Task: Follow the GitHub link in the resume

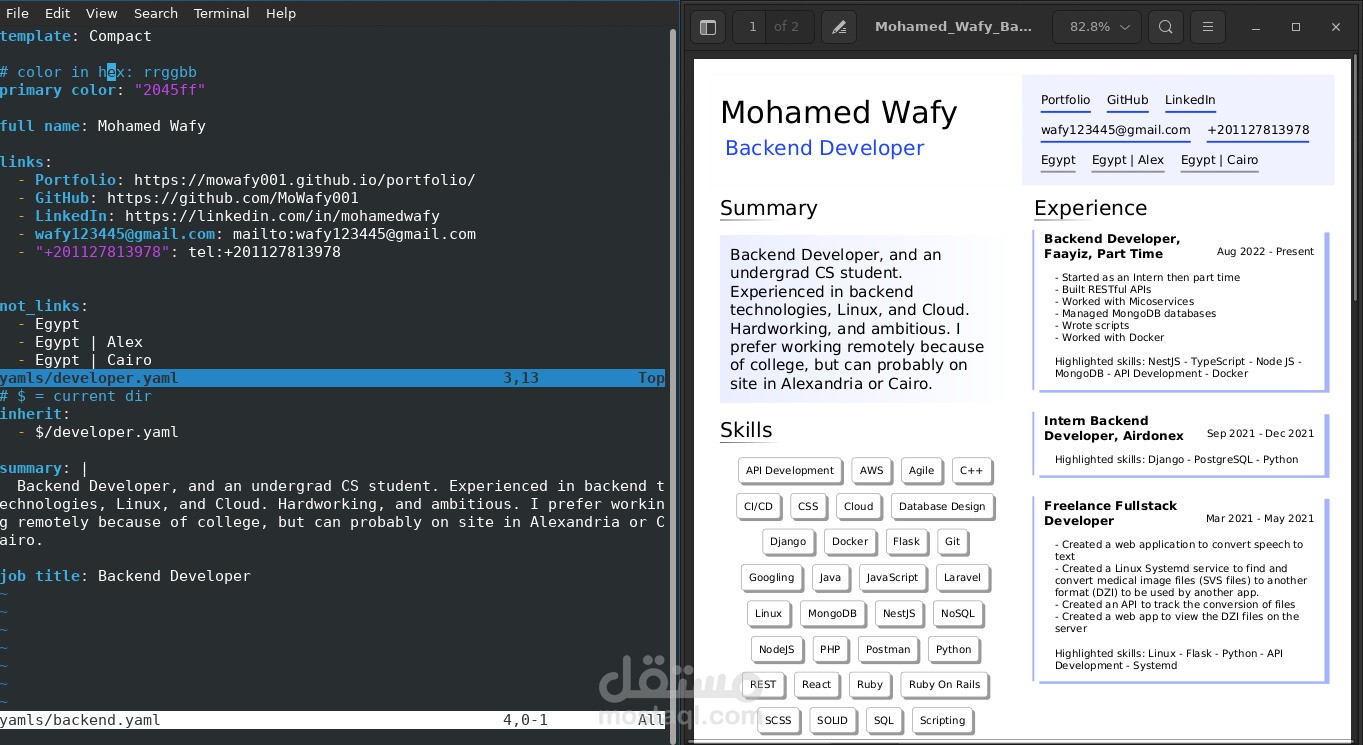Action: 1127,100
